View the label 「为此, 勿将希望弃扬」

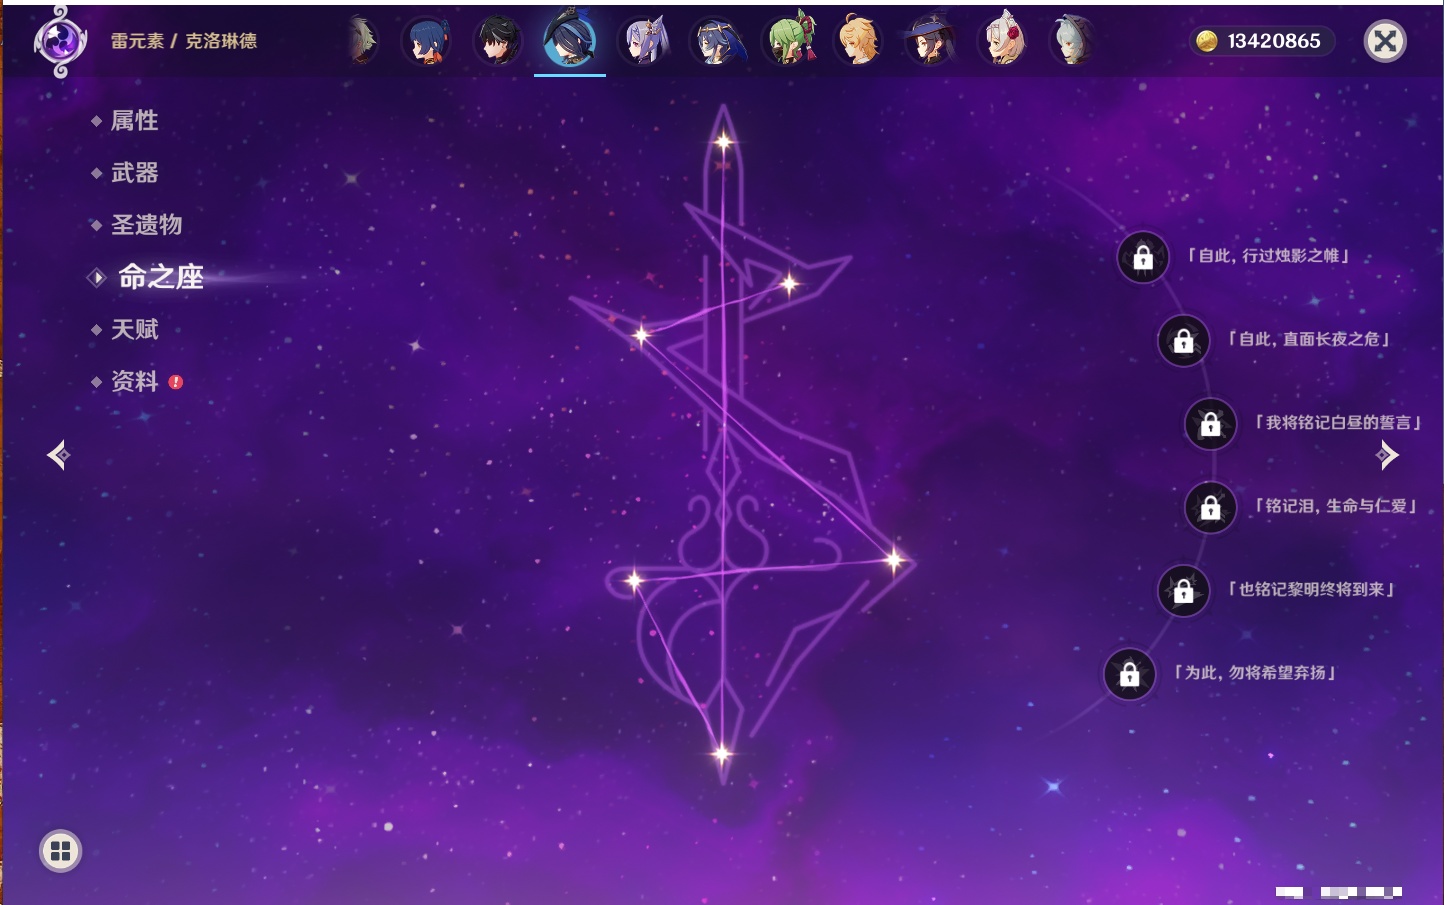click(x=1255, y=673)
